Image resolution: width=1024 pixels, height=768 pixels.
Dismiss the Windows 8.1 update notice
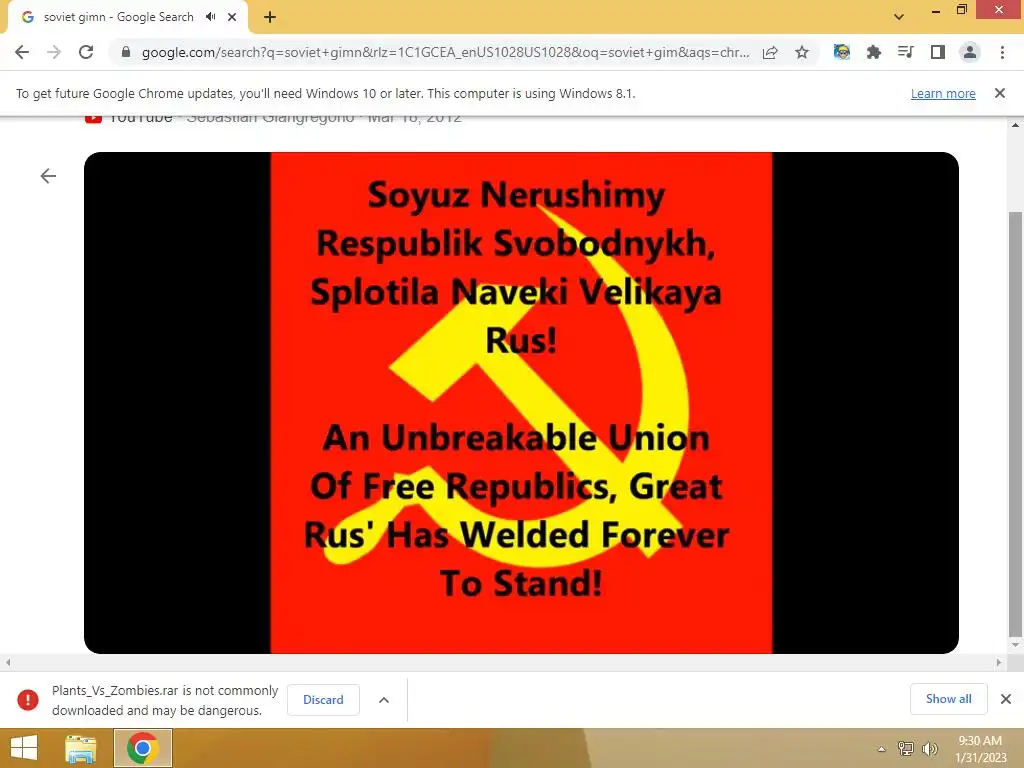point(1000,93)
